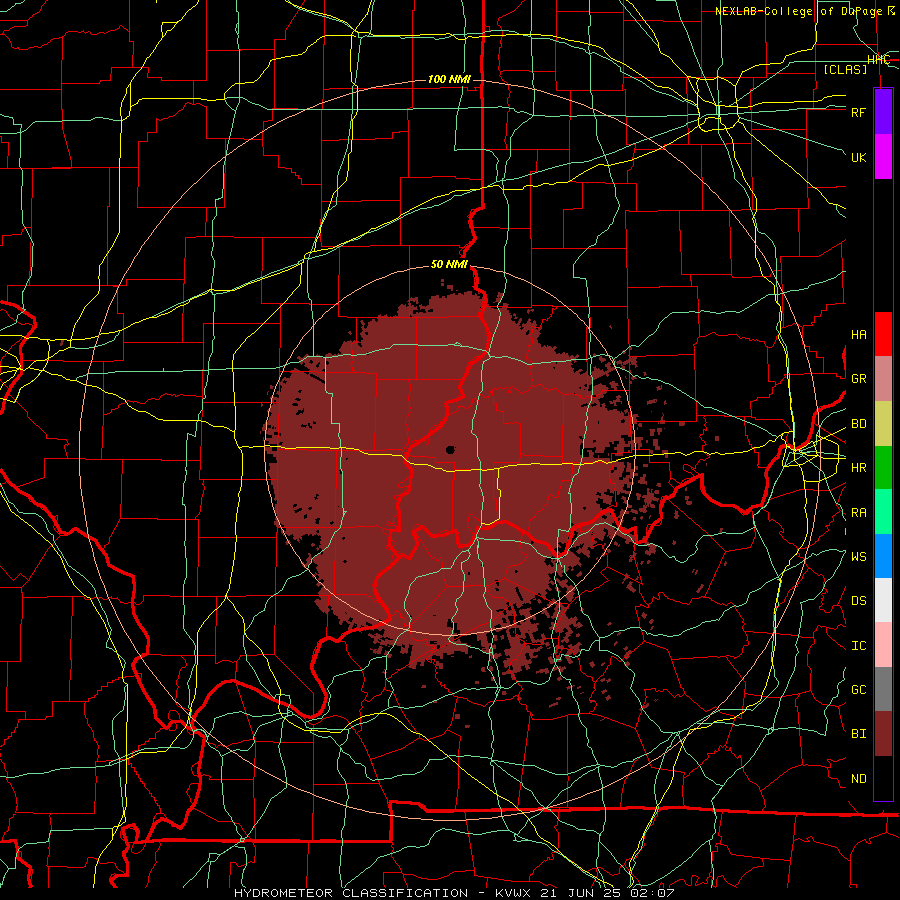Click the UK magenta legend swatch
Viewport: 900px width, 900px height.
883,157
